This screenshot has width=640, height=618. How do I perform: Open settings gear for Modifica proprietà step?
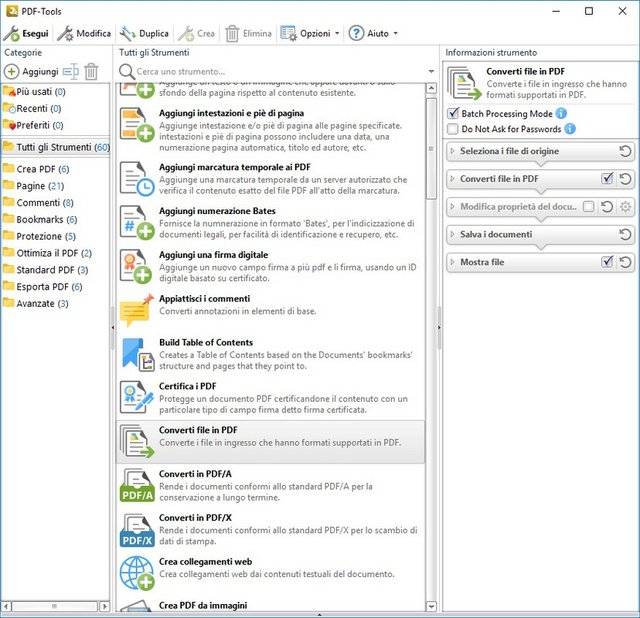(x=625, y=207)
